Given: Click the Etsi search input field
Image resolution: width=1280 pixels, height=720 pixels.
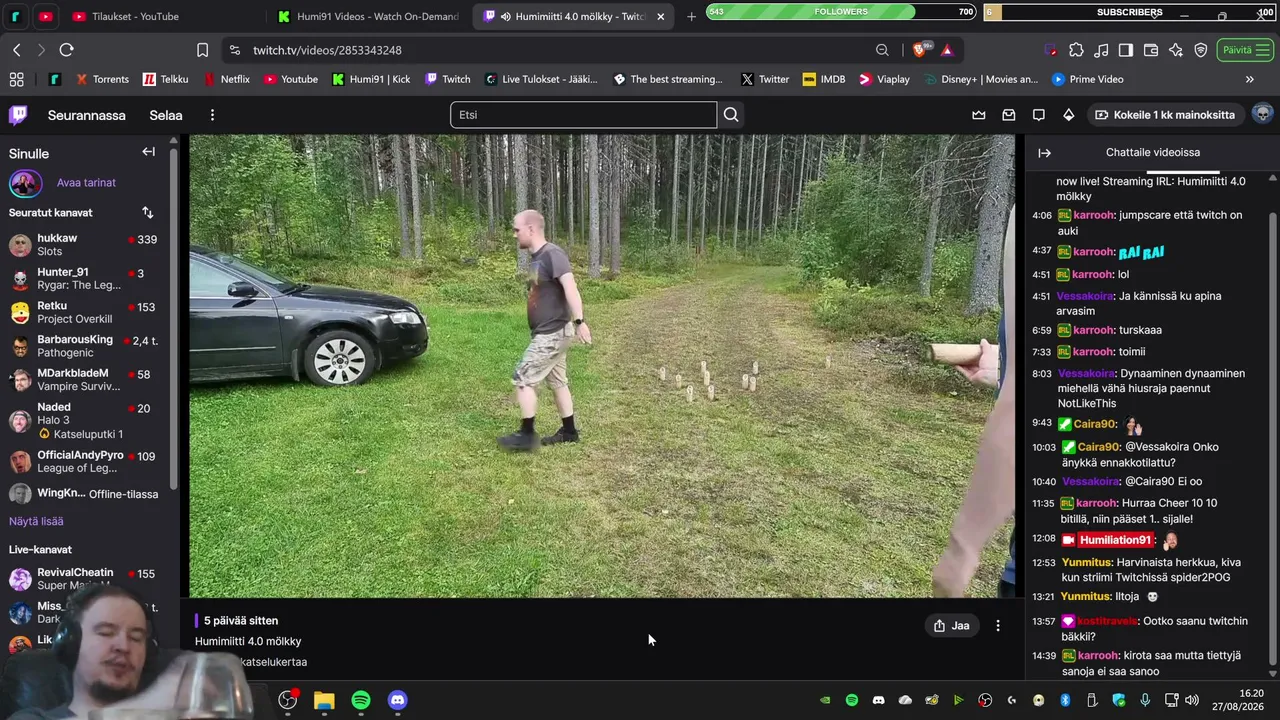Looking at the screenshot, I should pyautogui.click(x=583, y=115).
